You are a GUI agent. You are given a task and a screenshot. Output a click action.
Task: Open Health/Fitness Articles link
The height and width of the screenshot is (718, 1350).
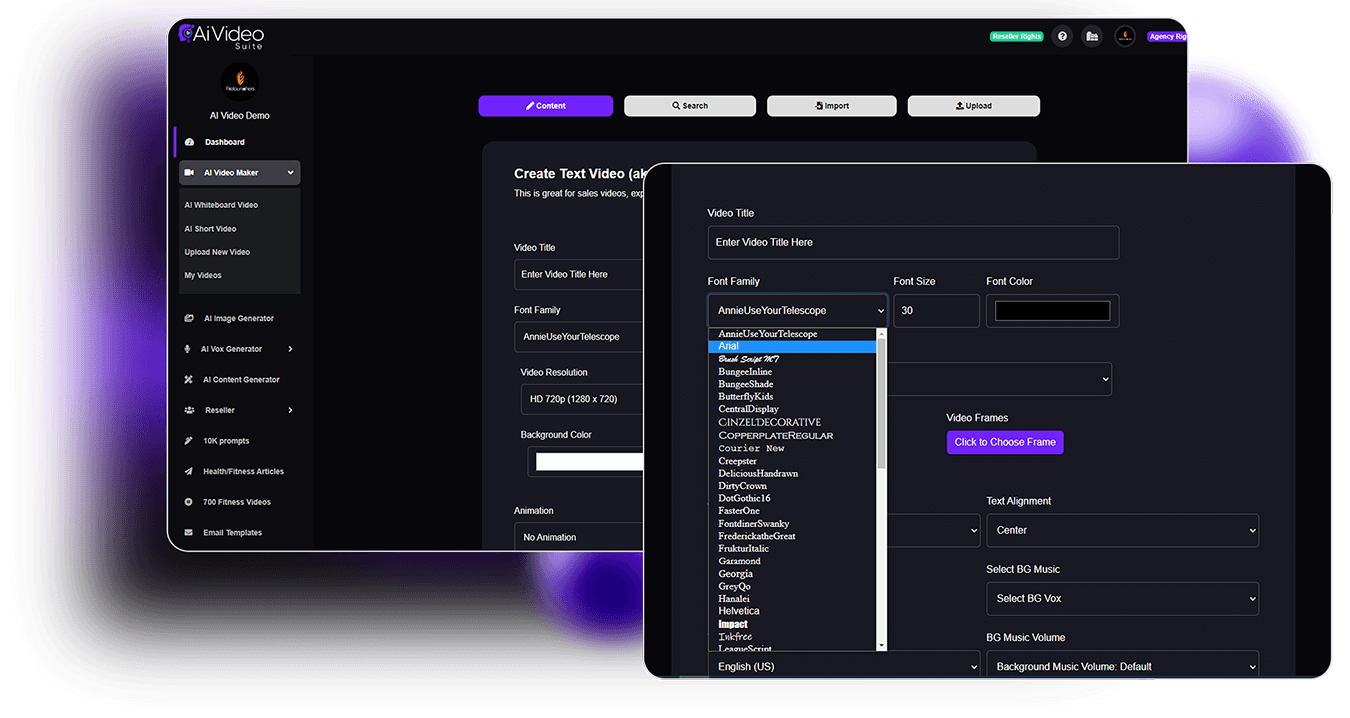[243, 472]
